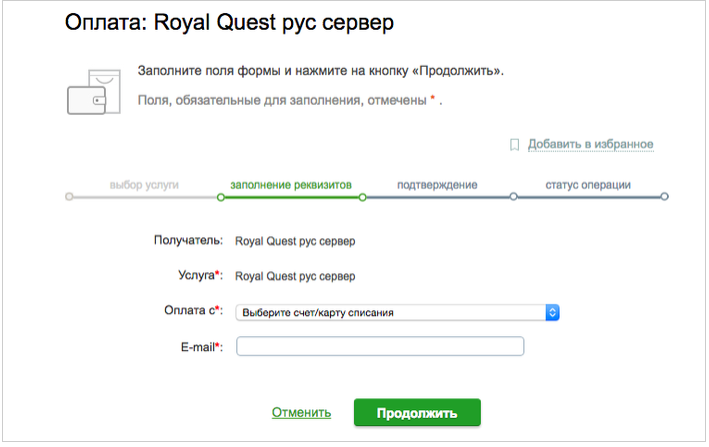
Task: Click the Получатель value Royal Quest рус сервер
Action: (295, 241)
